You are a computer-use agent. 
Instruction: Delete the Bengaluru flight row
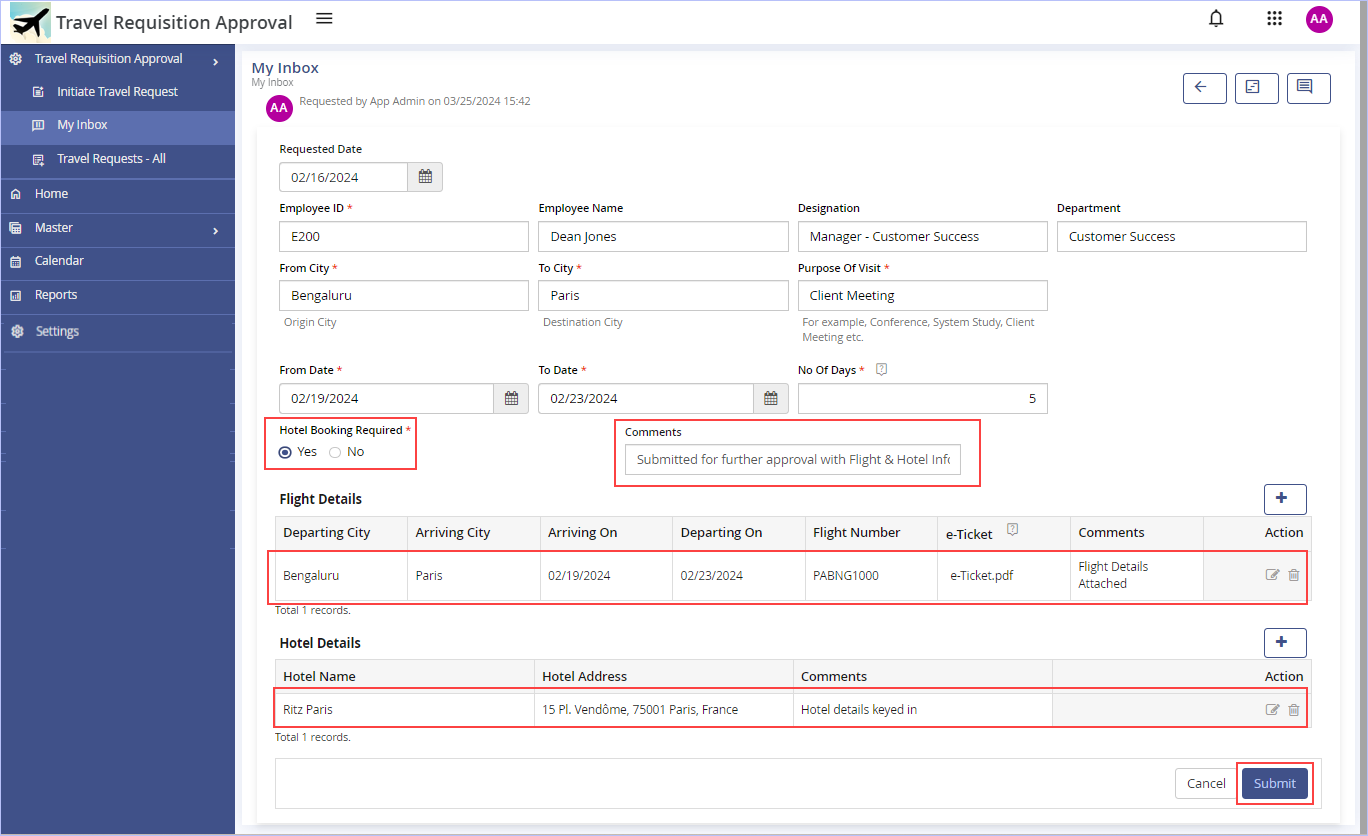pyautogui.click(x=1294, y=575)
